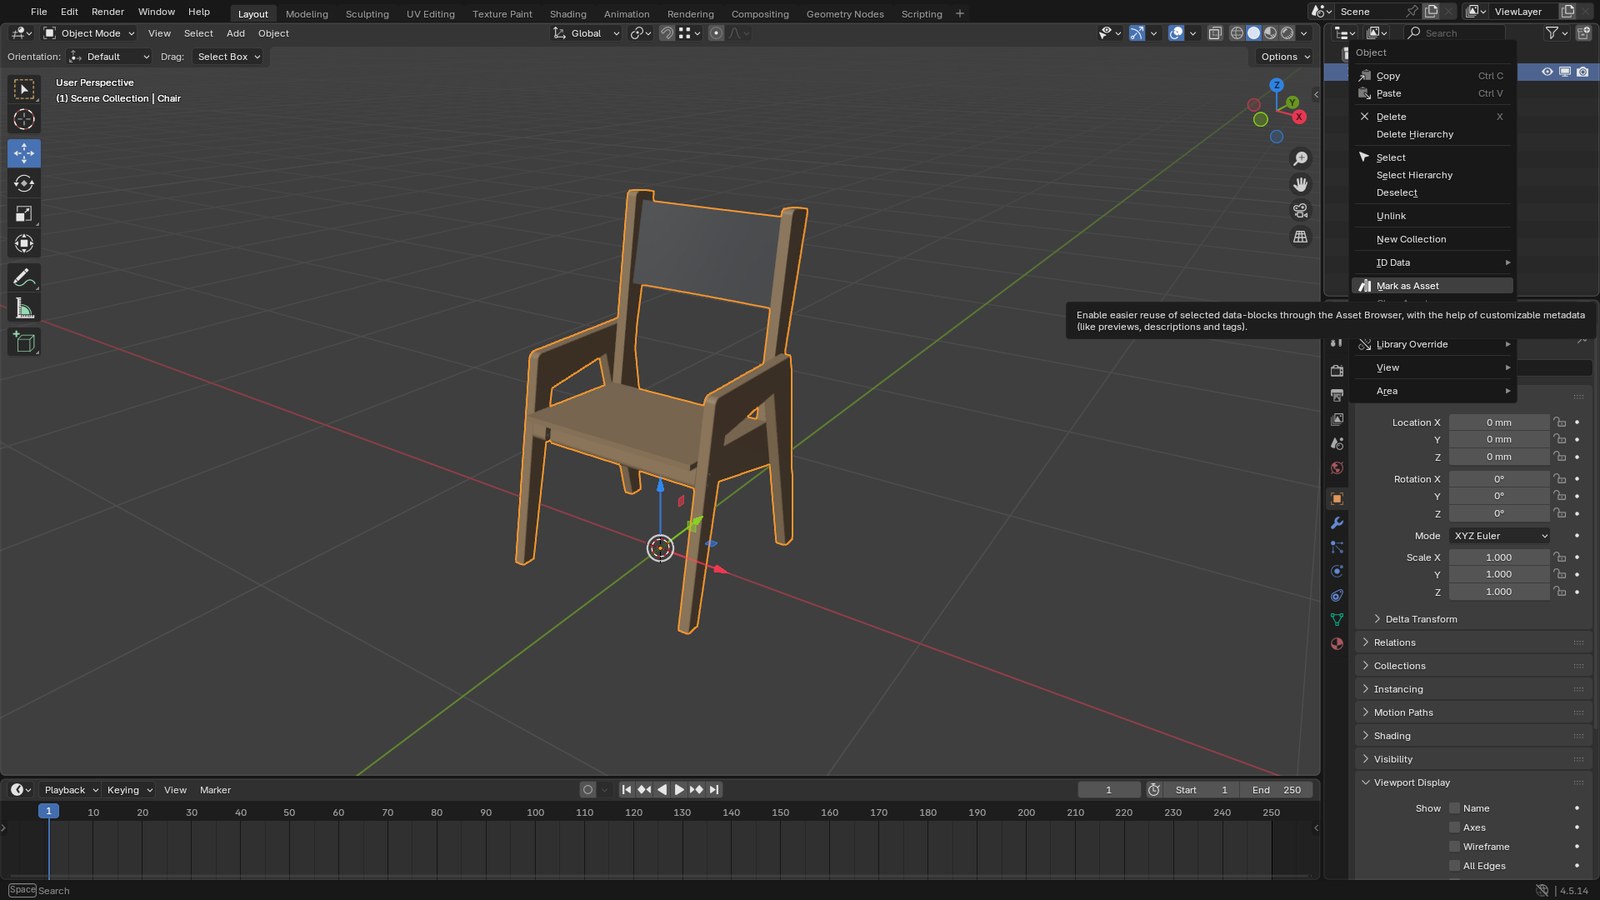Switch to rendered viewport shading
Viewport: 1600px width, 900px height.
click(x=1287, y=33)
